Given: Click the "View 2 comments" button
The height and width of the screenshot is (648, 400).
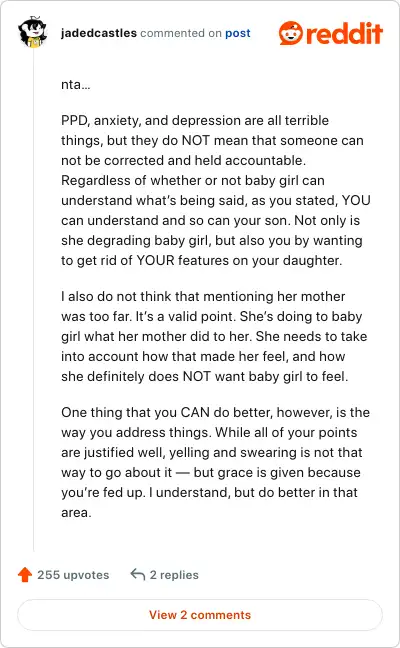Looking at the screenshot, I should (x=200, y=615).
